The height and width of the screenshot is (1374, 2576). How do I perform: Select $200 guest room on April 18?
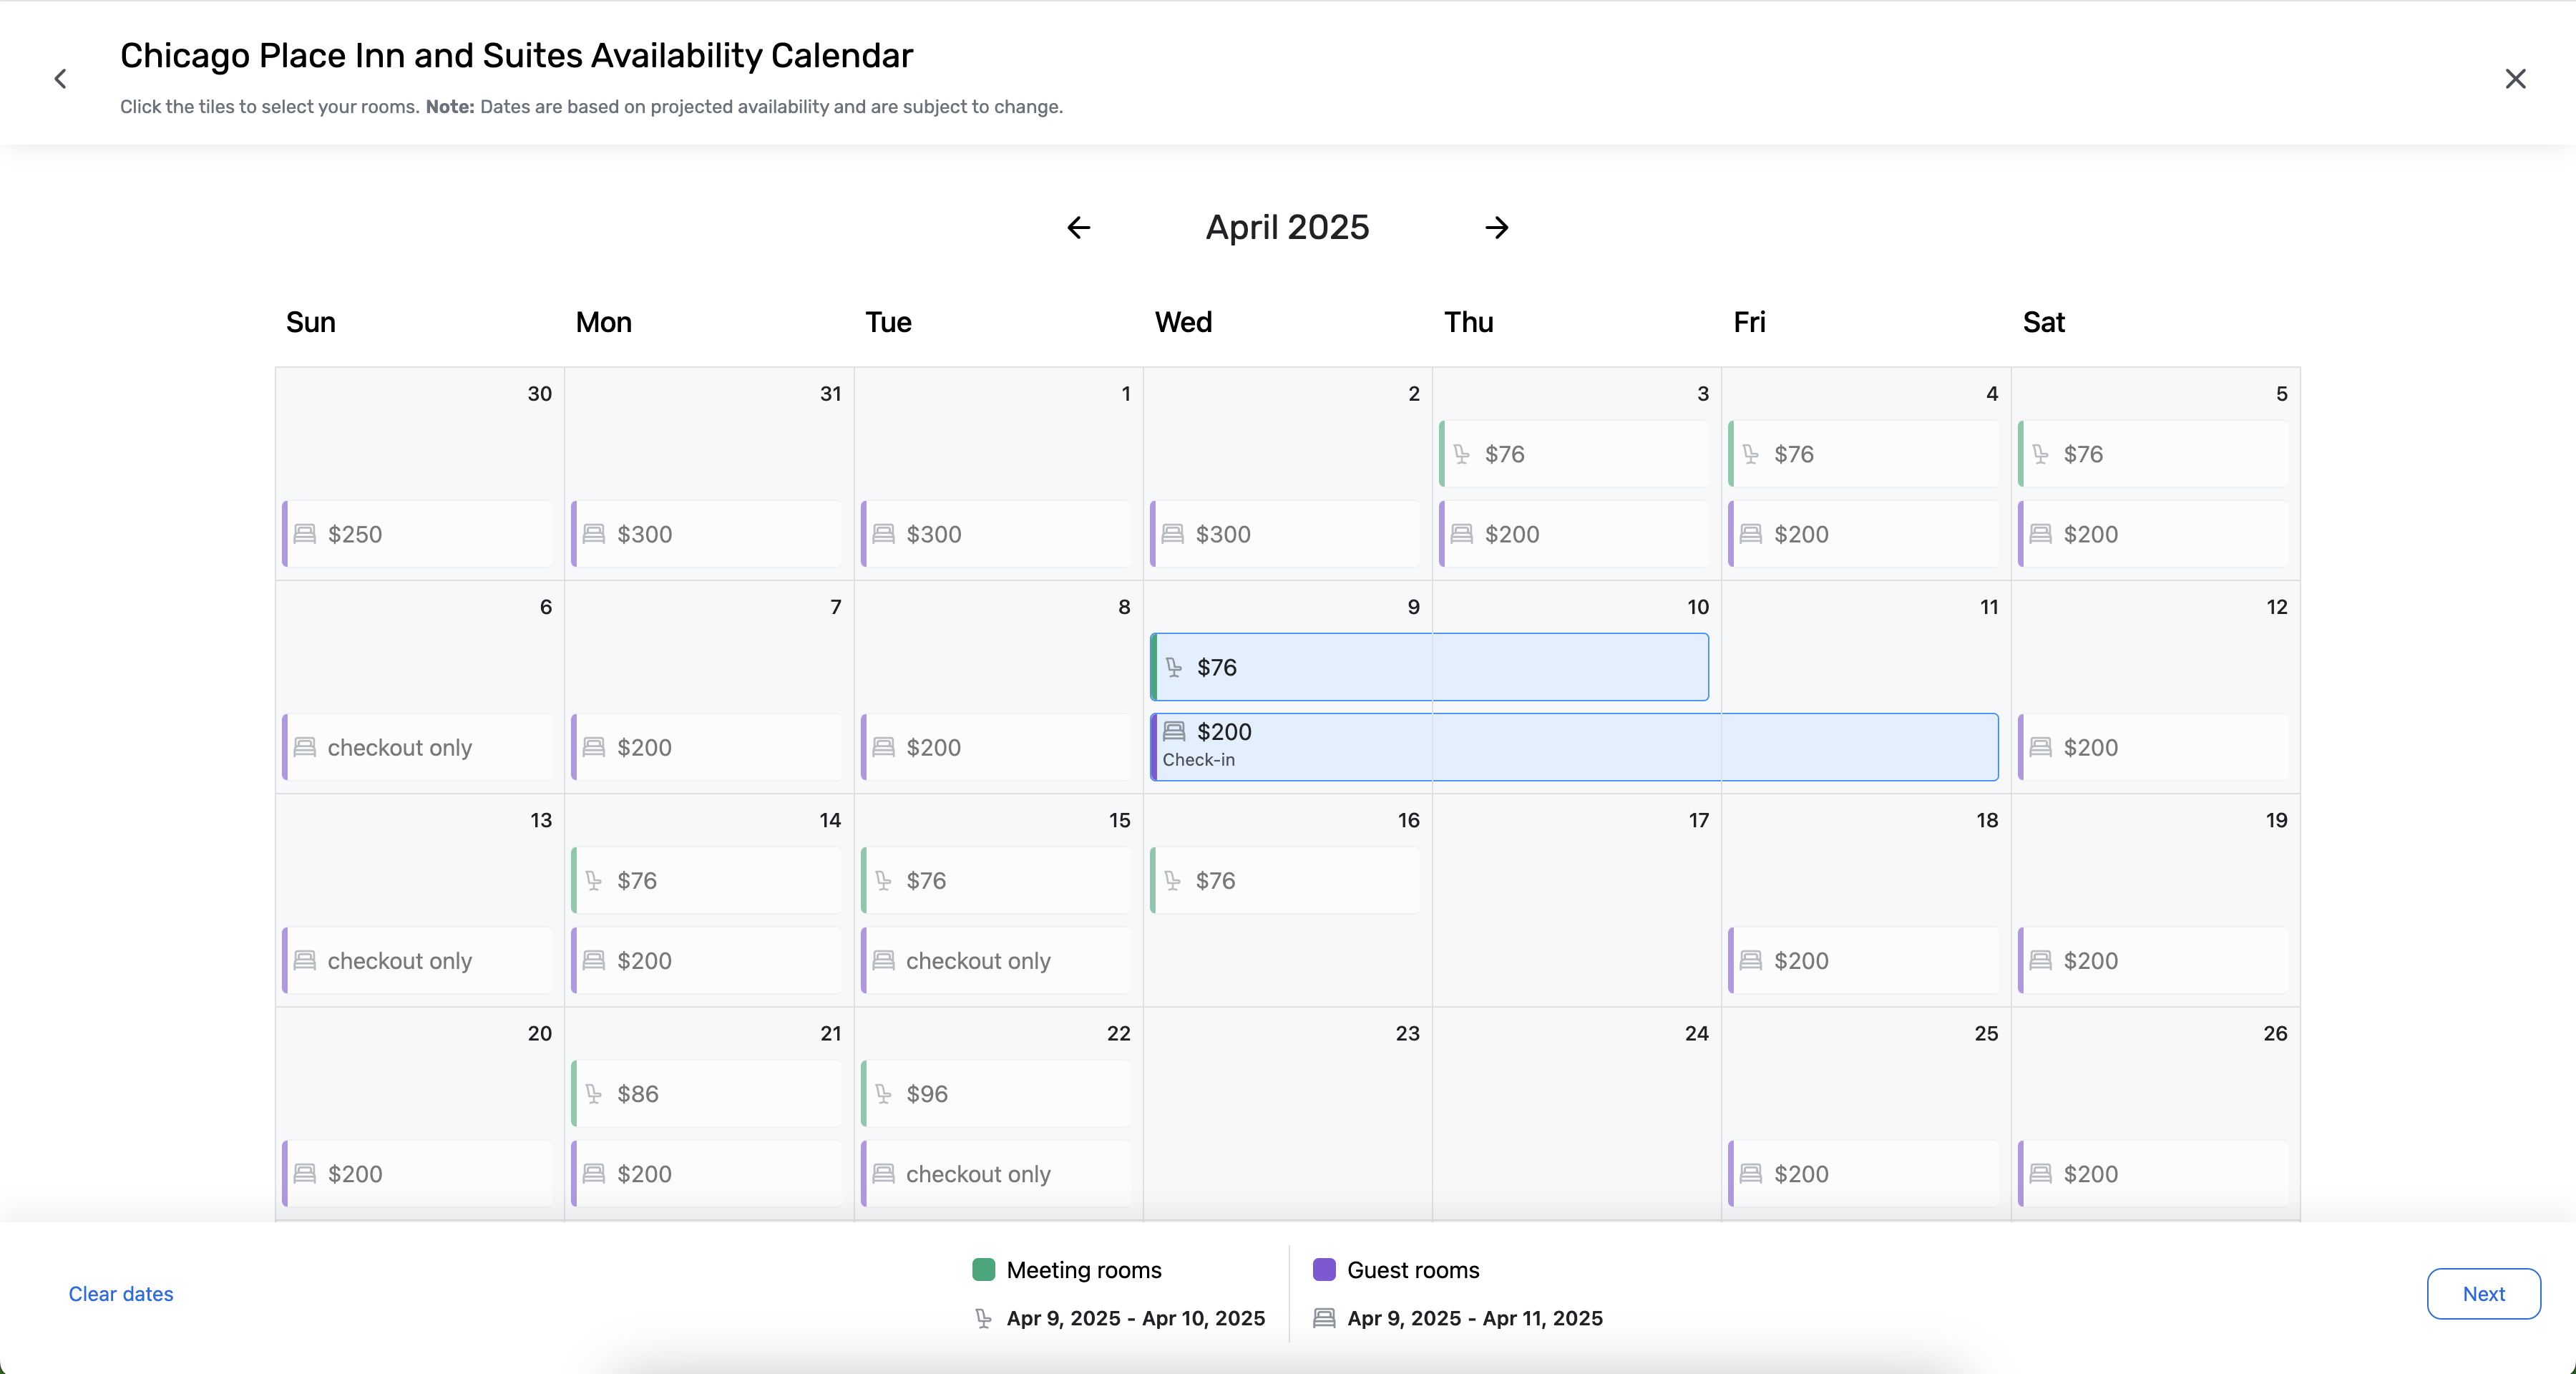1864,960
